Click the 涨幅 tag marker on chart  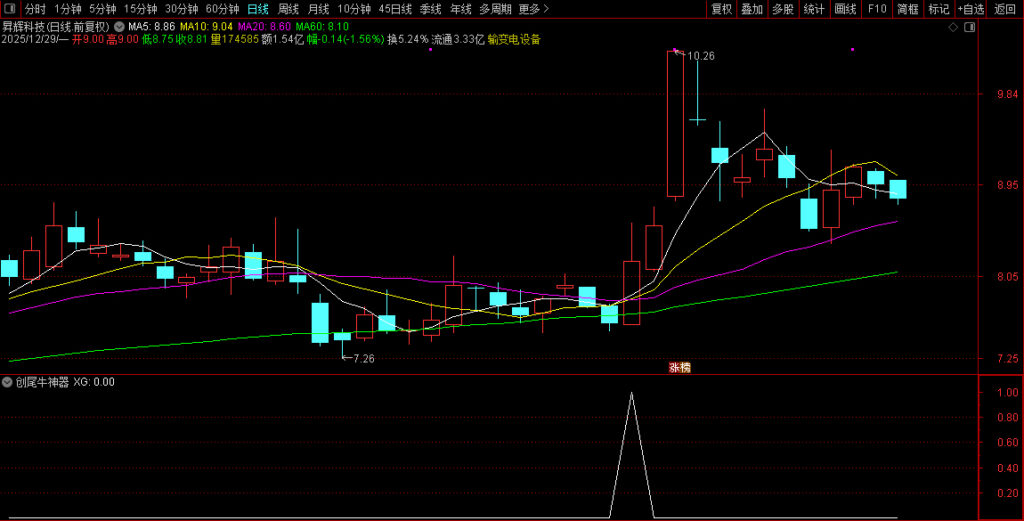click(680, 367)
